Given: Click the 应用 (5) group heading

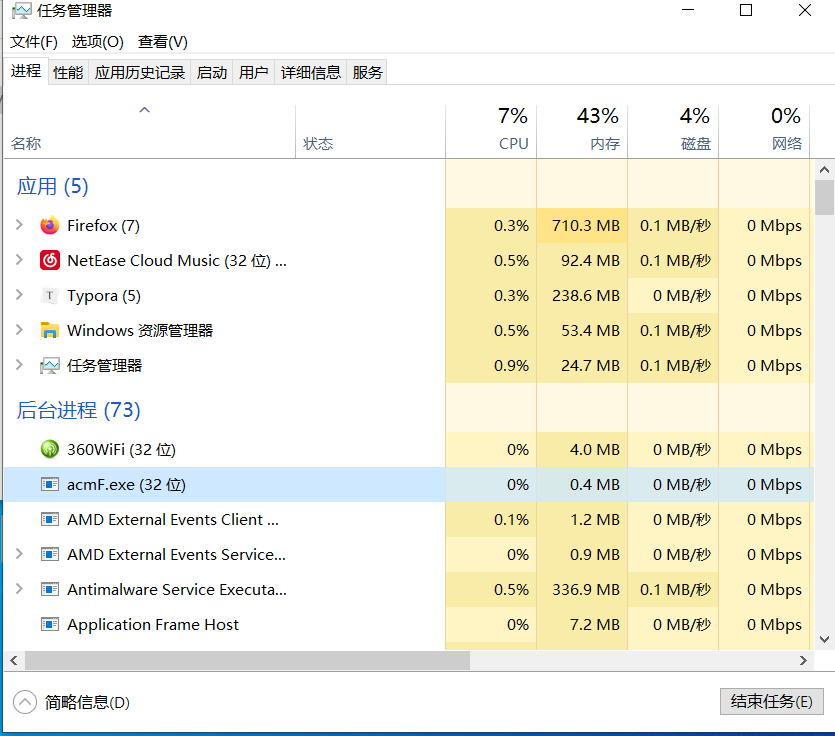Looking at the screenshot, I should [52, 186].
